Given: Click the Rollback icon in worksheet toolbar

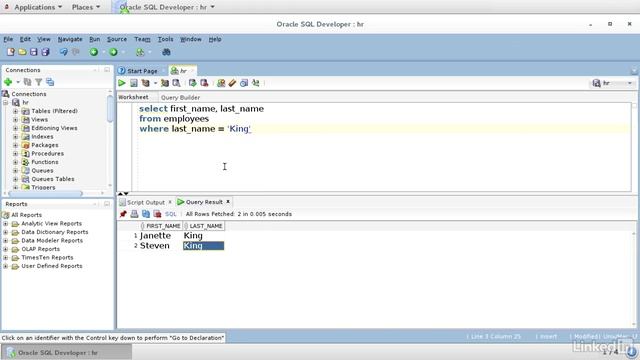Looking at the screenshot, I should (204, 83).
